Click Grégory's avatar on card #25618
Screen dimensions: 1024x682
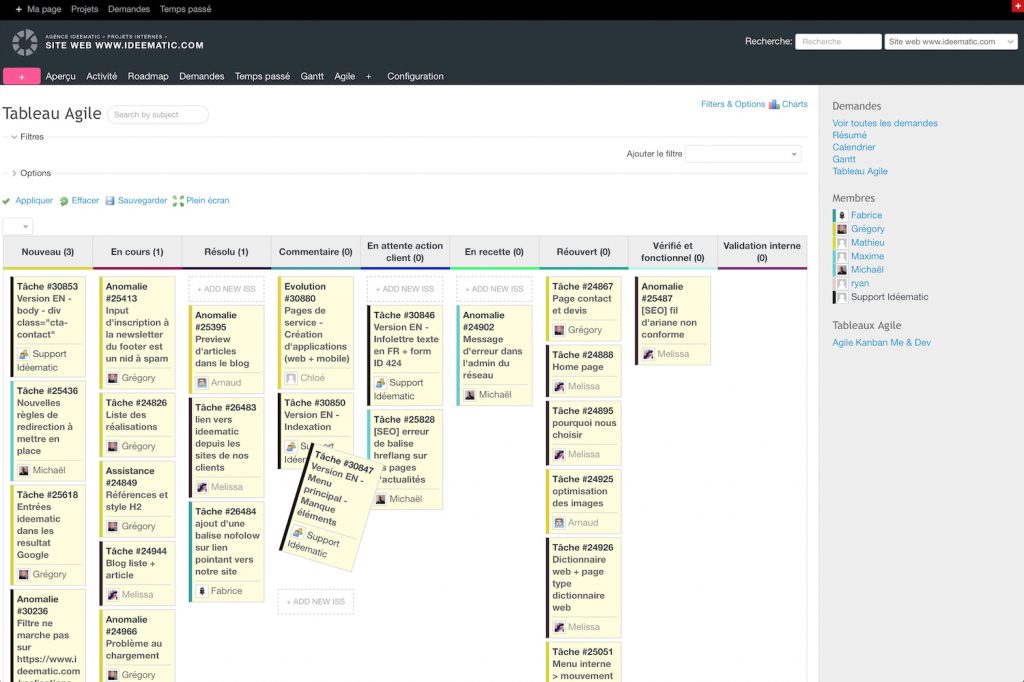[24, 575]
